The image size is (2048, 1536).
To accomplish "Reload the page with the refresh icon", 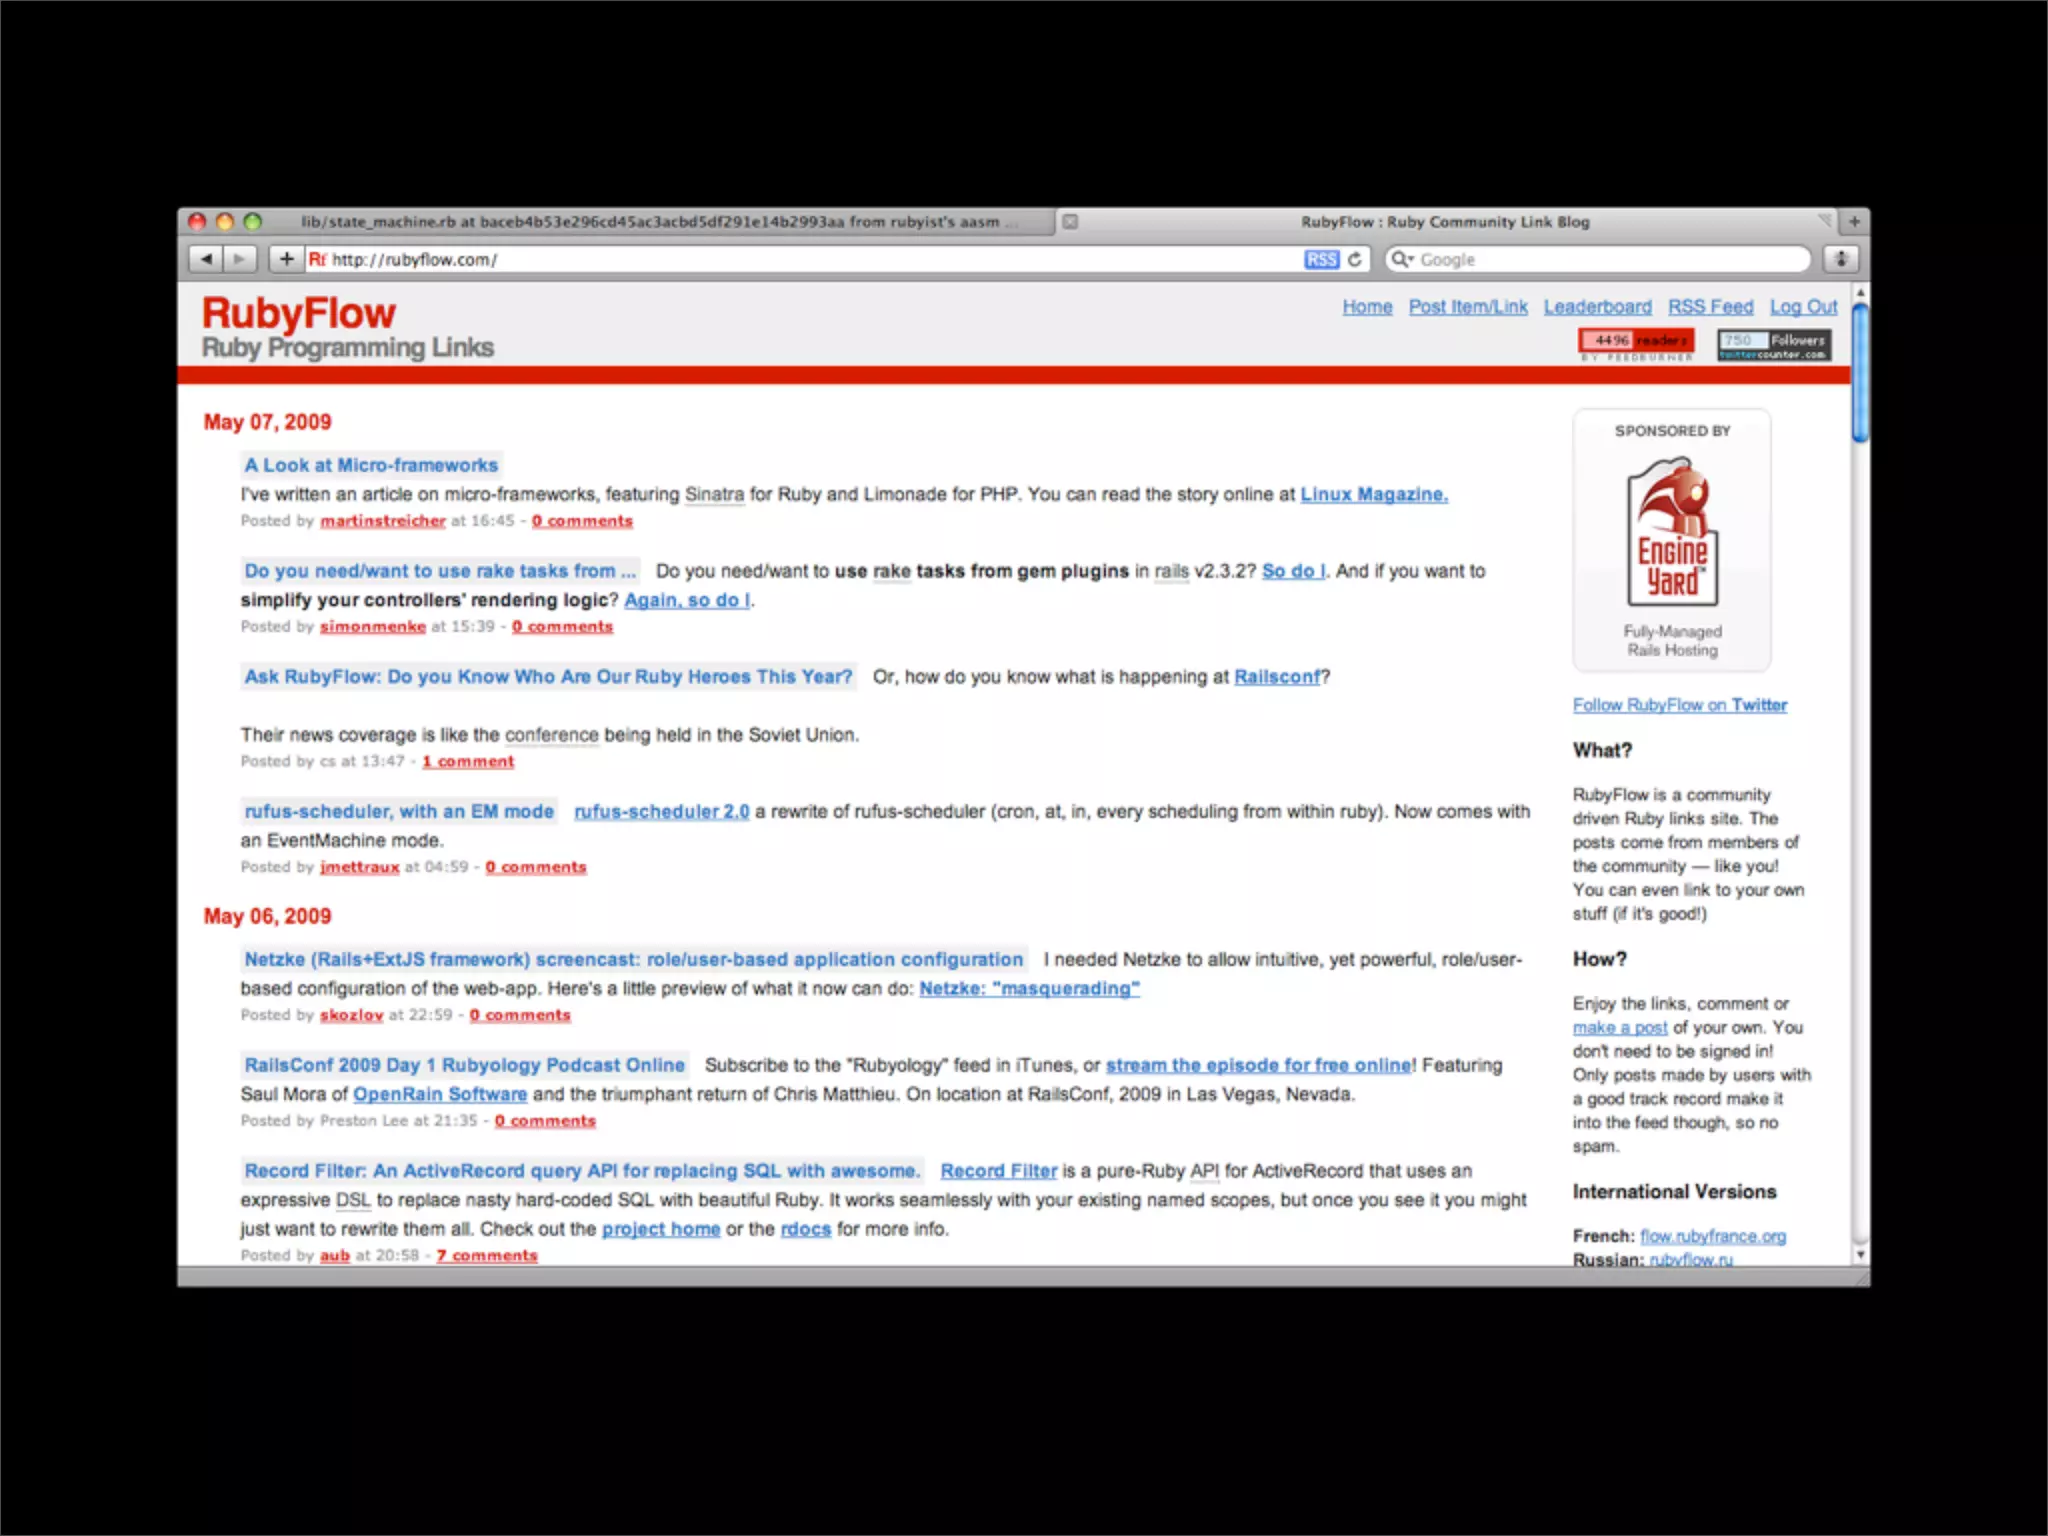I will pyautogui.click(x=1355, y=259).
